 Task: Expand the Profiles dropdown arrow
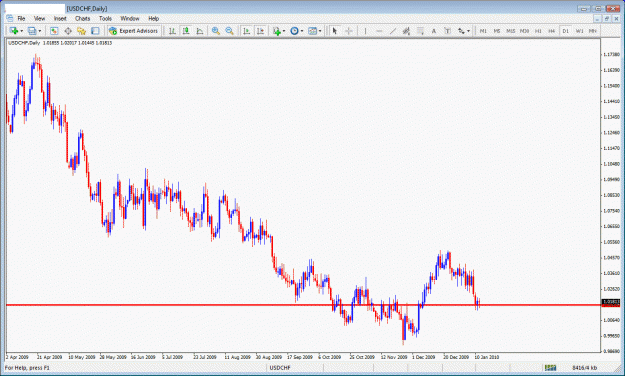[x=39, y=31]
